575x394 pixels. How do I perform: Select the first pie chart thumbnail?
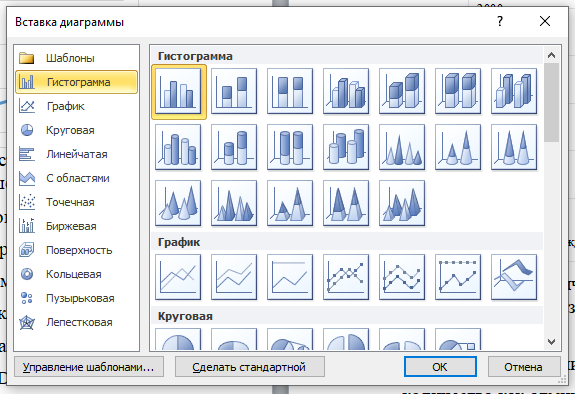coord(178,339)
